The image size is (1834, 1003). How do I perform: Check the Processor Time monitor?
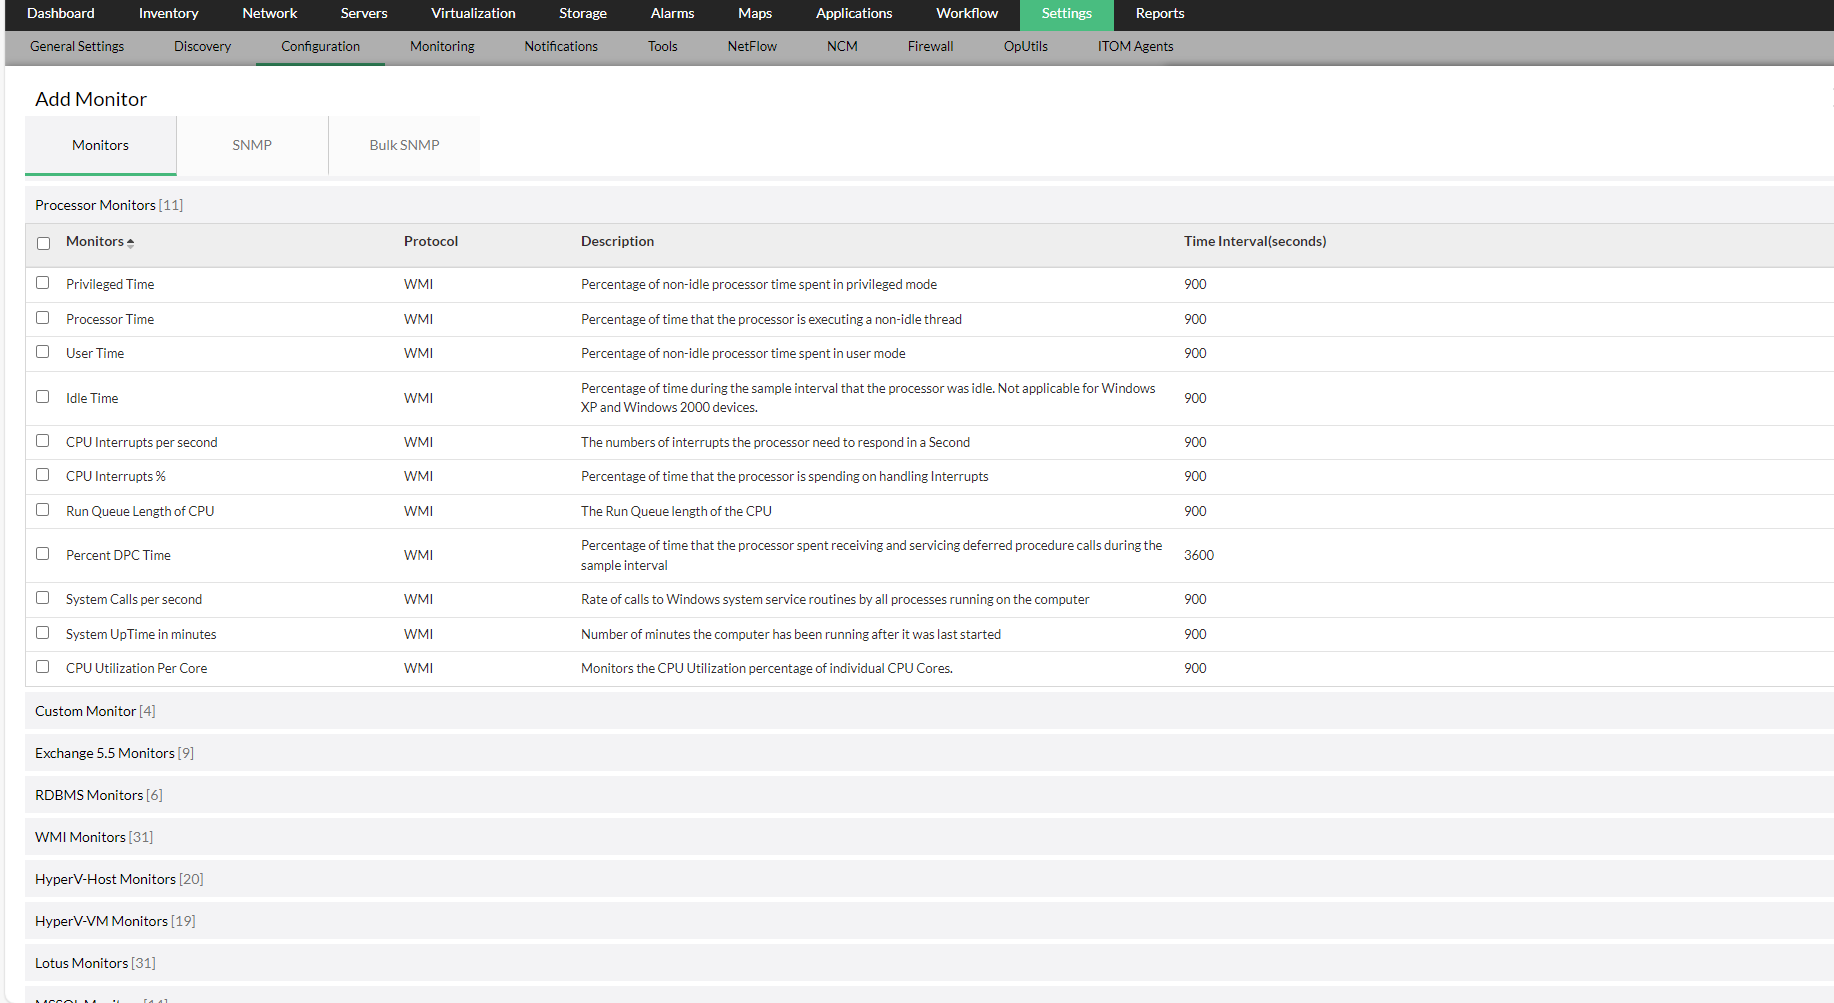(x=42, y=317)
